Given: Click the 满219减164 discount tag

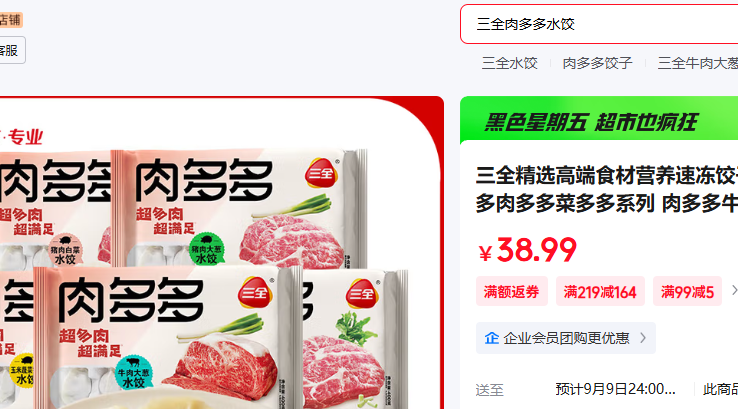Looking at the screenshot, I should point(600,292).
